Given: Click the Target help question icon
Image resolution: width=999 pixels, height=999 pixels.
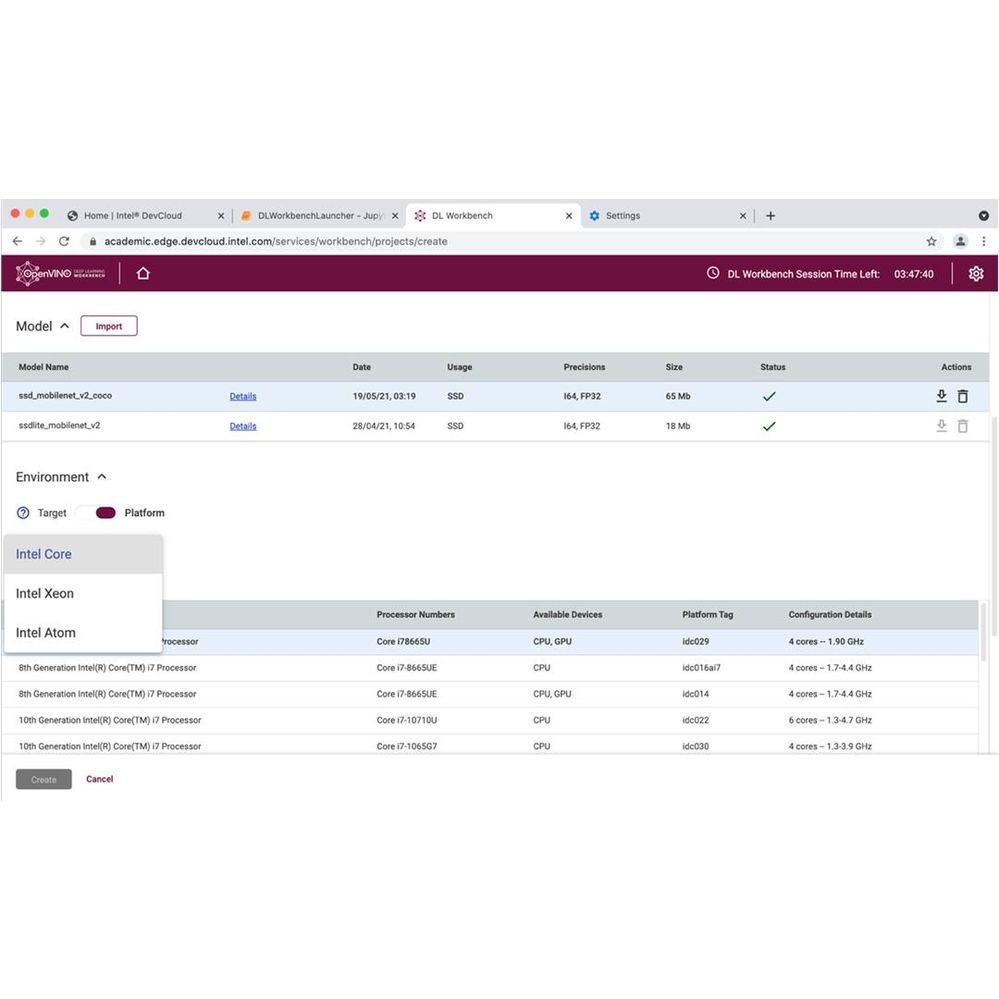Looking at the screenshot, I should pos(23,513).
